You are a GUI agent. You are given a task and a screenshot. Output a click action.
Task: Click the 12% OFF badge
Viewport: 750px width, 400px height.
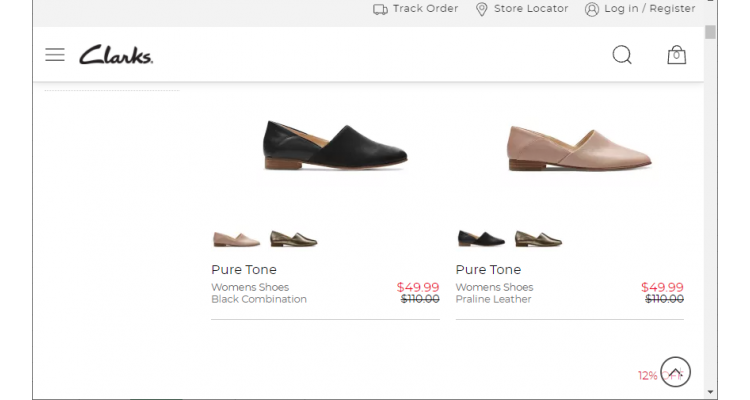[660, 376]
